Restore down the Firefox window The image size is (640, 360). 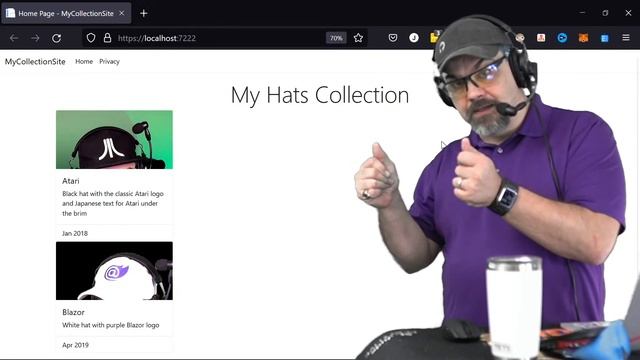point(605,13)
